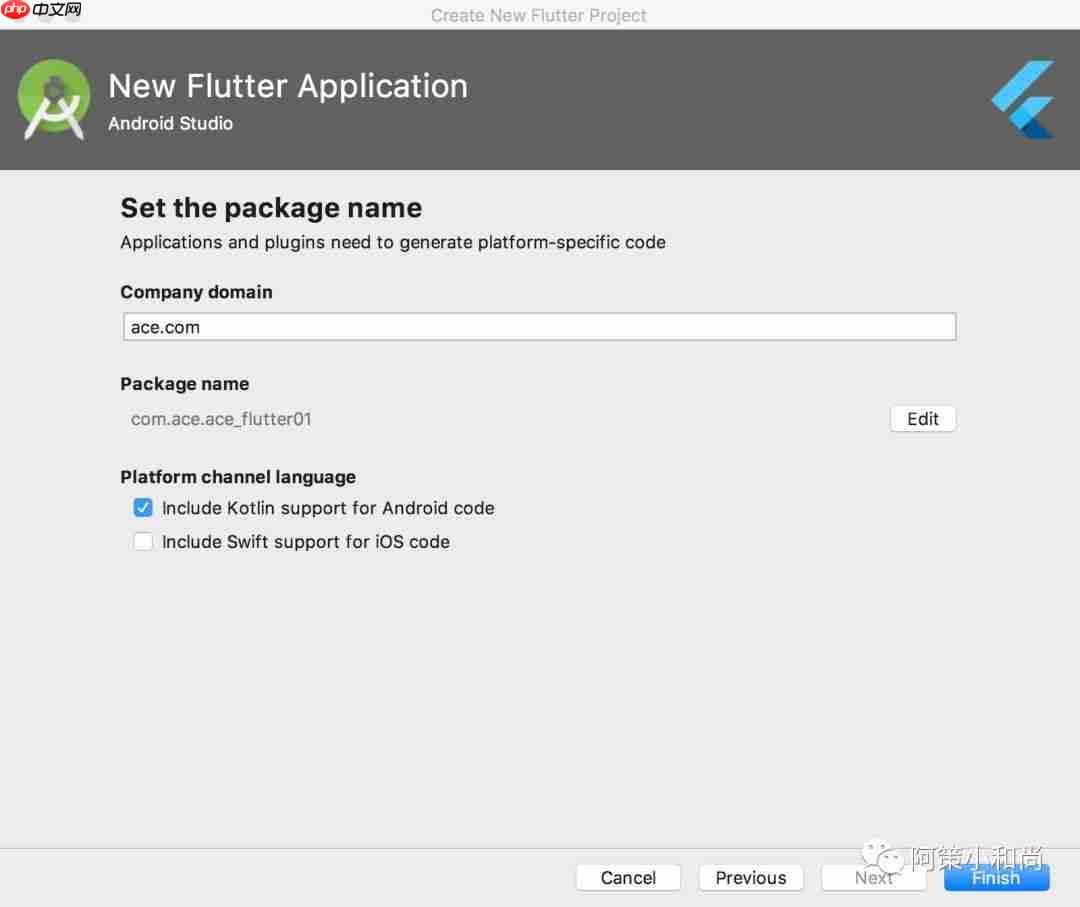Click the Create New Flutter Project title bar
Image resolution: width=1080 pixels, height=907 pixels.
pos(539,15)
